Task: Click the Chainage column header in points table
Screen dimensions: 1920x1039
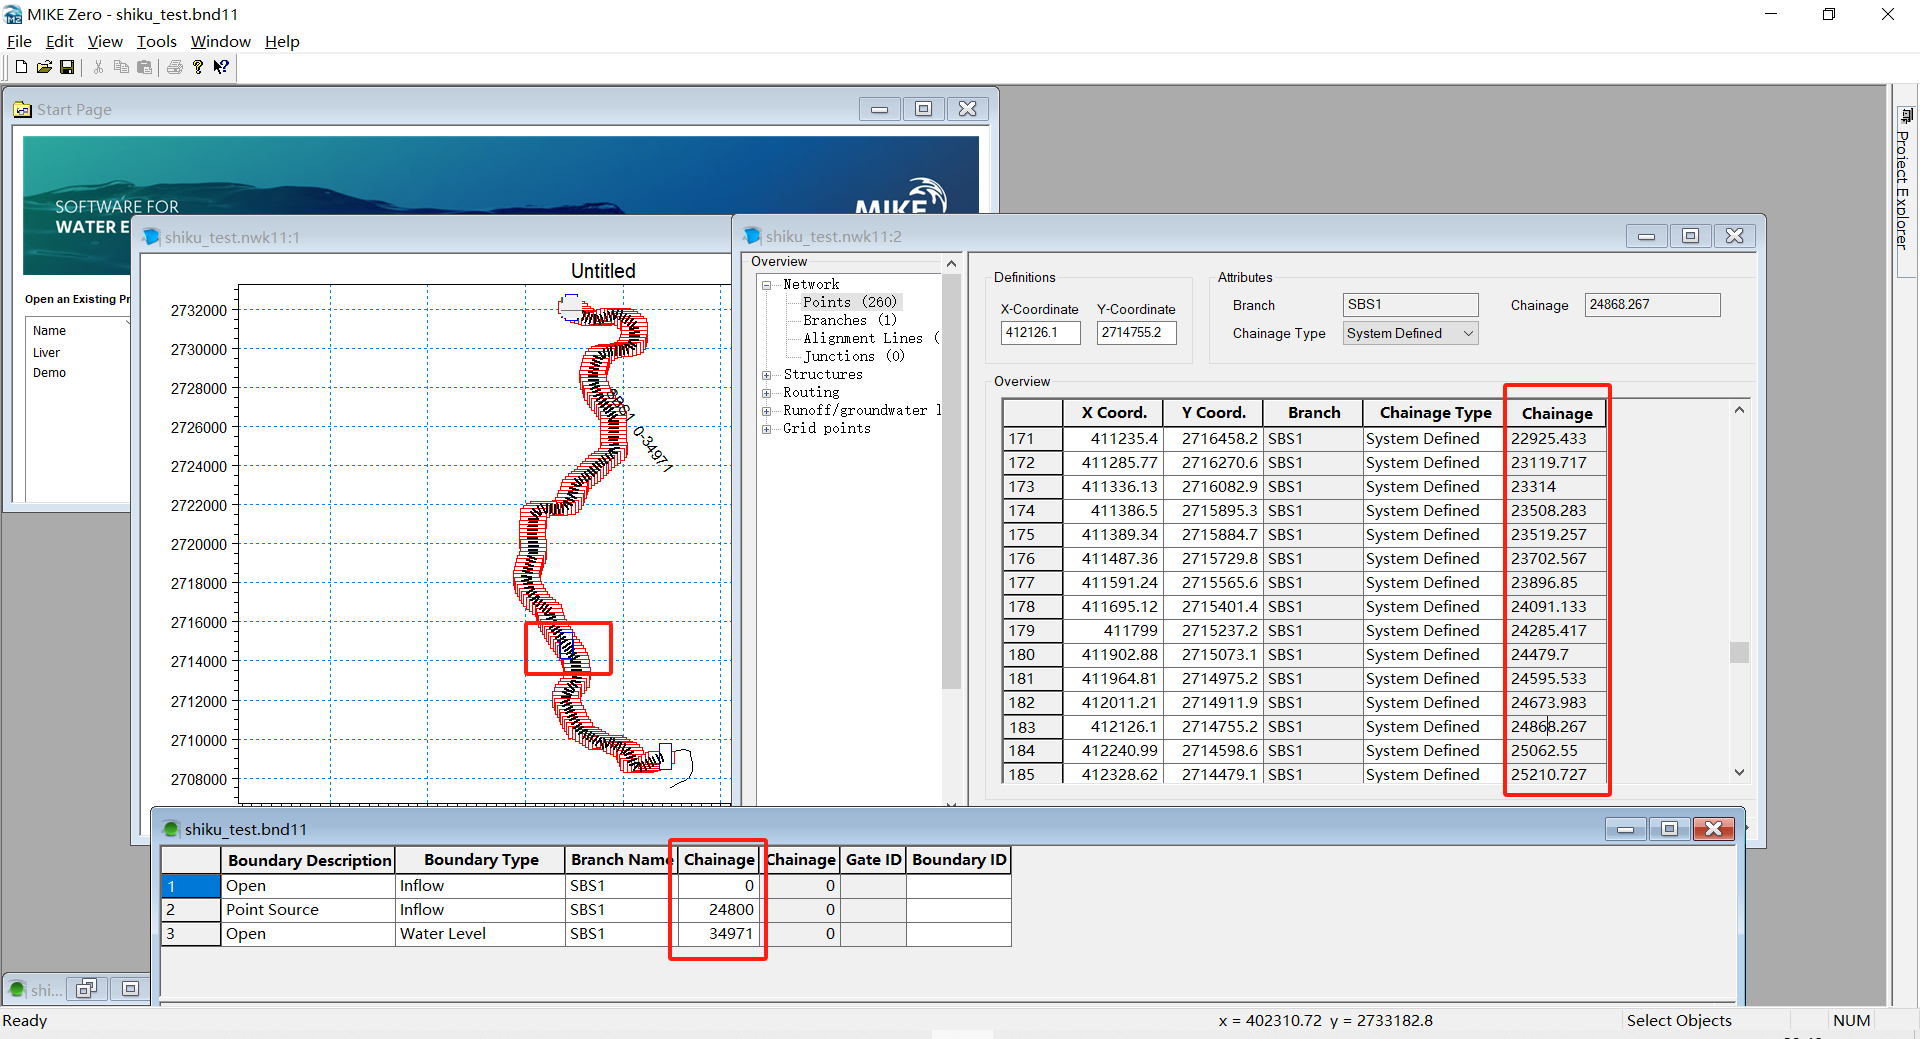Action: point(1556,413)
